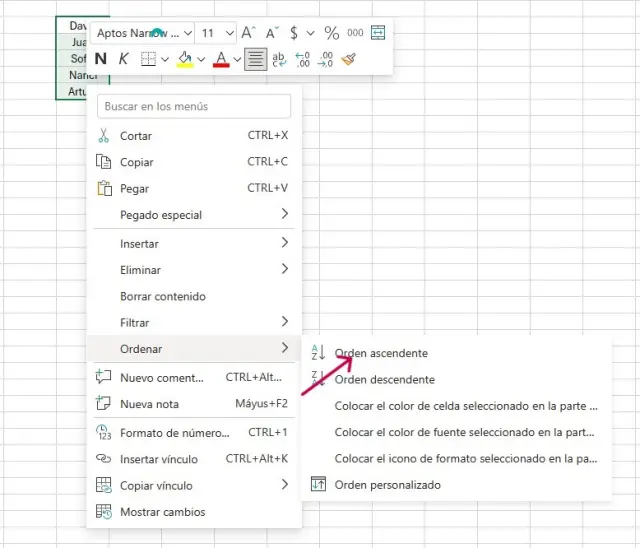Click the merge cells icon
Viewport: 640px width, 548px height.
point(378,33)
